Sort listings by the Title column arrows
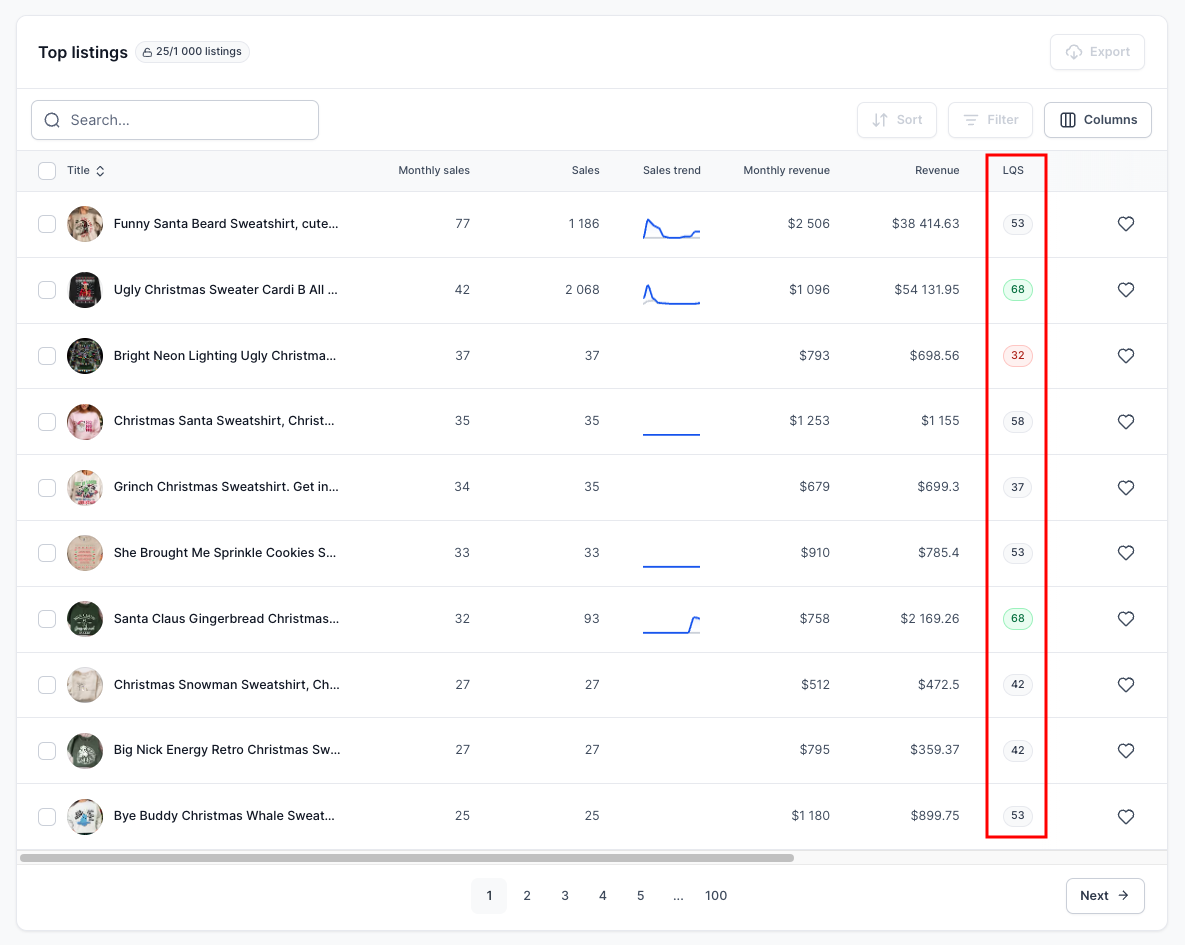This screenshot has height=945, width=1185. click(x=100, y=171)
